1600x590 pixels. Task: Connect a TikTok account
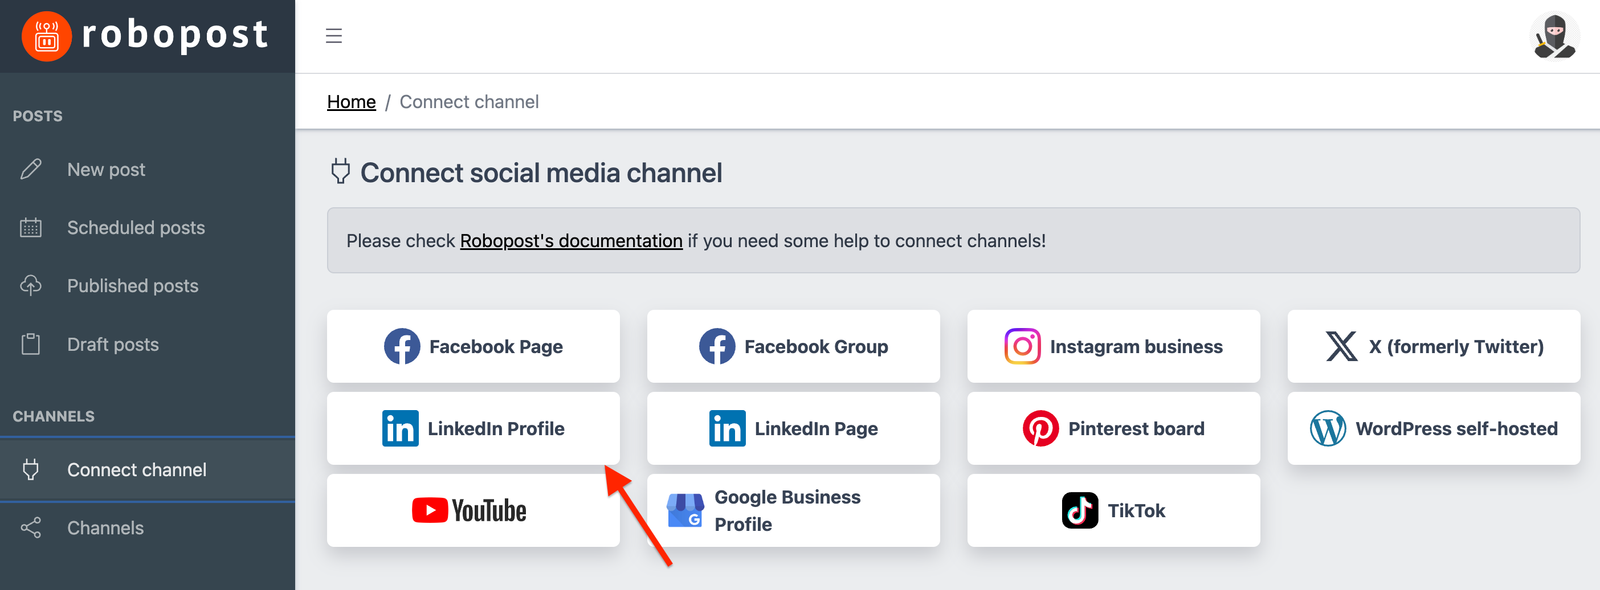pyautogui.click(x=1113, y=510)
